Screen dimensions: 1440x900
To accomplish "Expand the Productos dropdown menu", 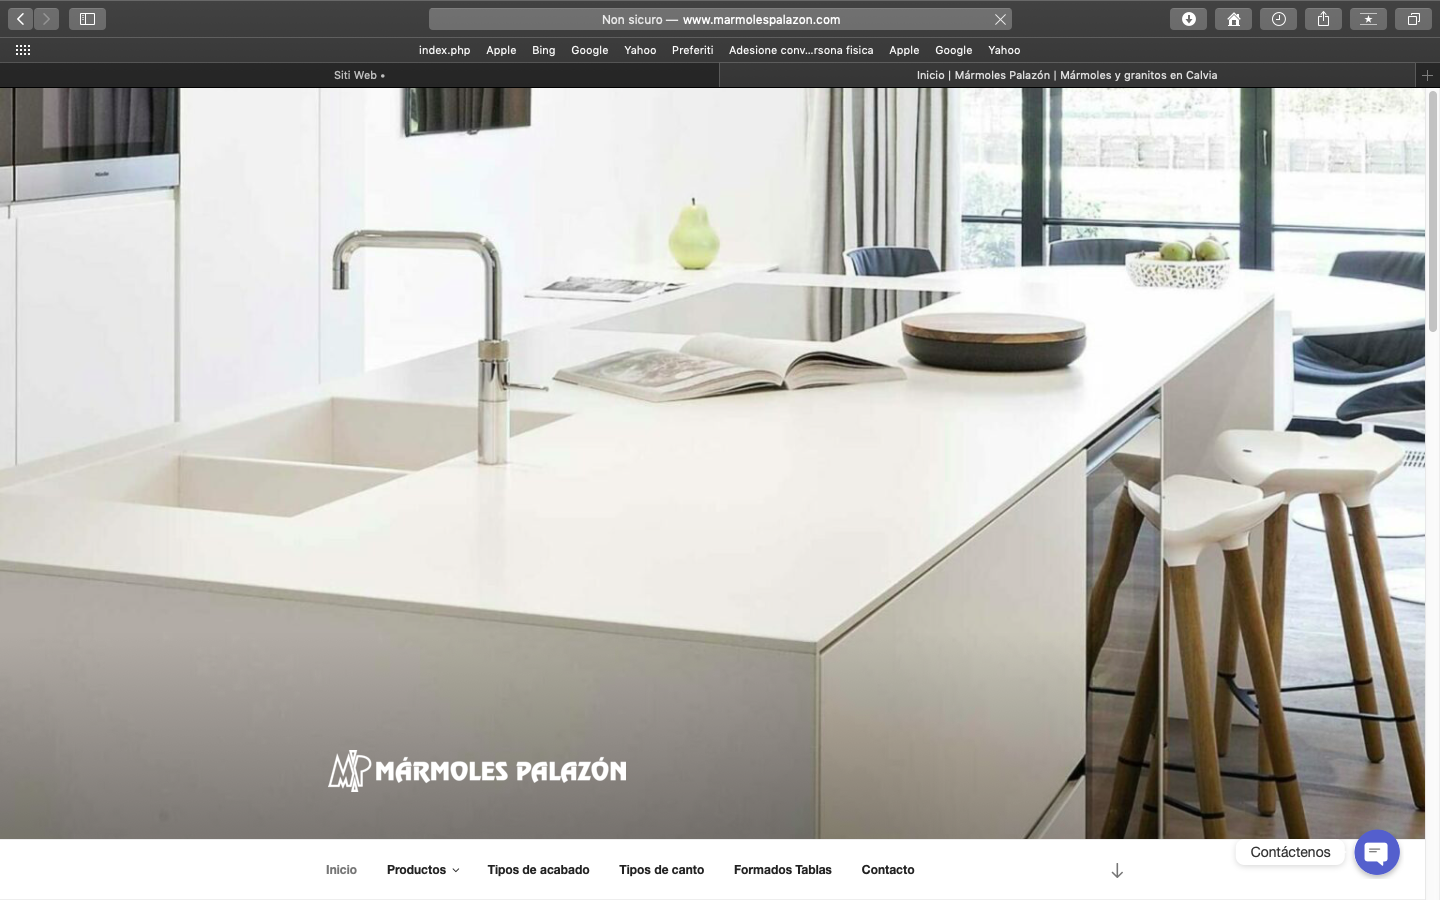I will point(423,870).
